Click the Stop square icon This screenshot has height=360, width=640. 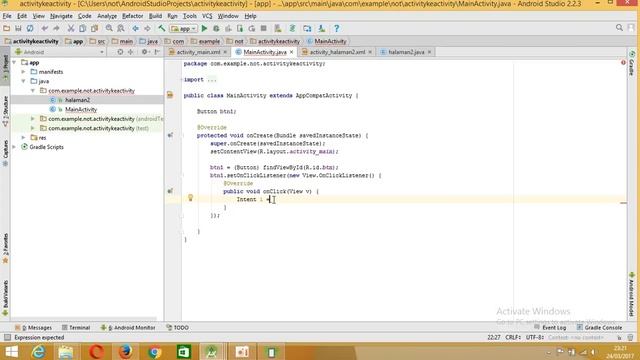pyautogui.click(x=264, y=29)
